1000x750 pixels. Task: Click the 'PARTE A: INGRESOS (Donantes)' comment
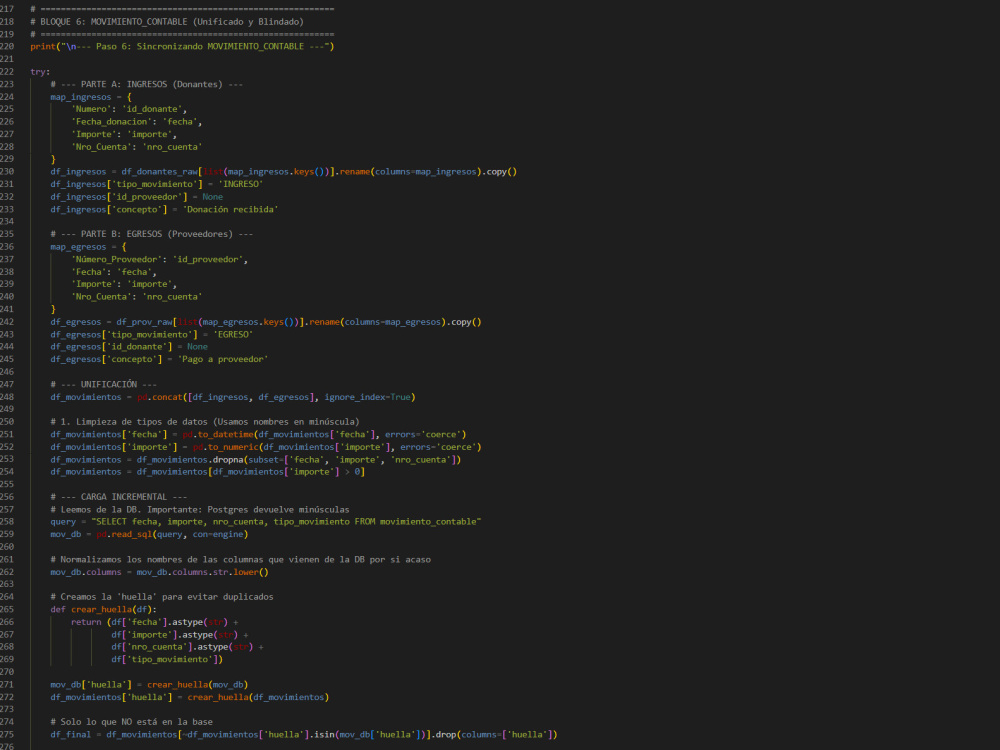coord(147,84)
